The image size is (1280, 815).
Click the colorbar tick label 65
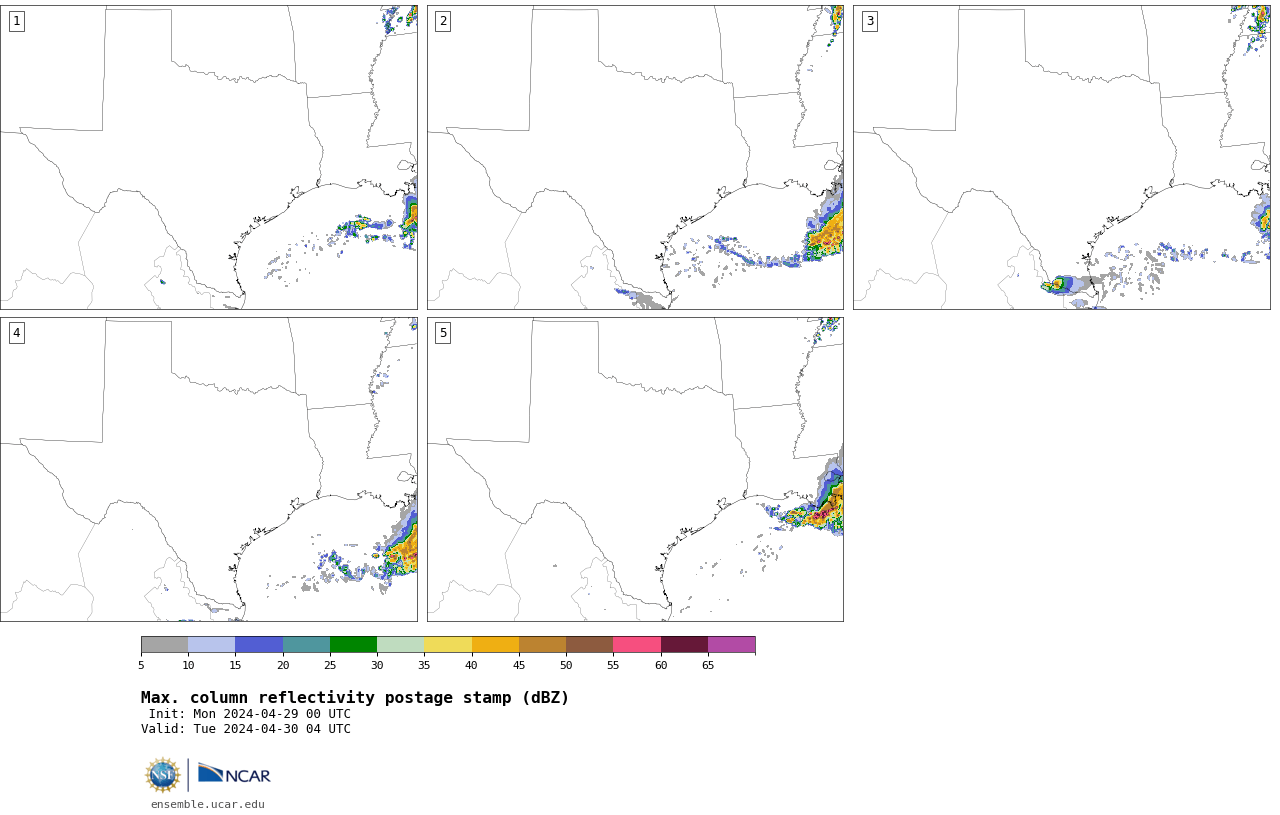pyautogui.click(x=708, y=665)
